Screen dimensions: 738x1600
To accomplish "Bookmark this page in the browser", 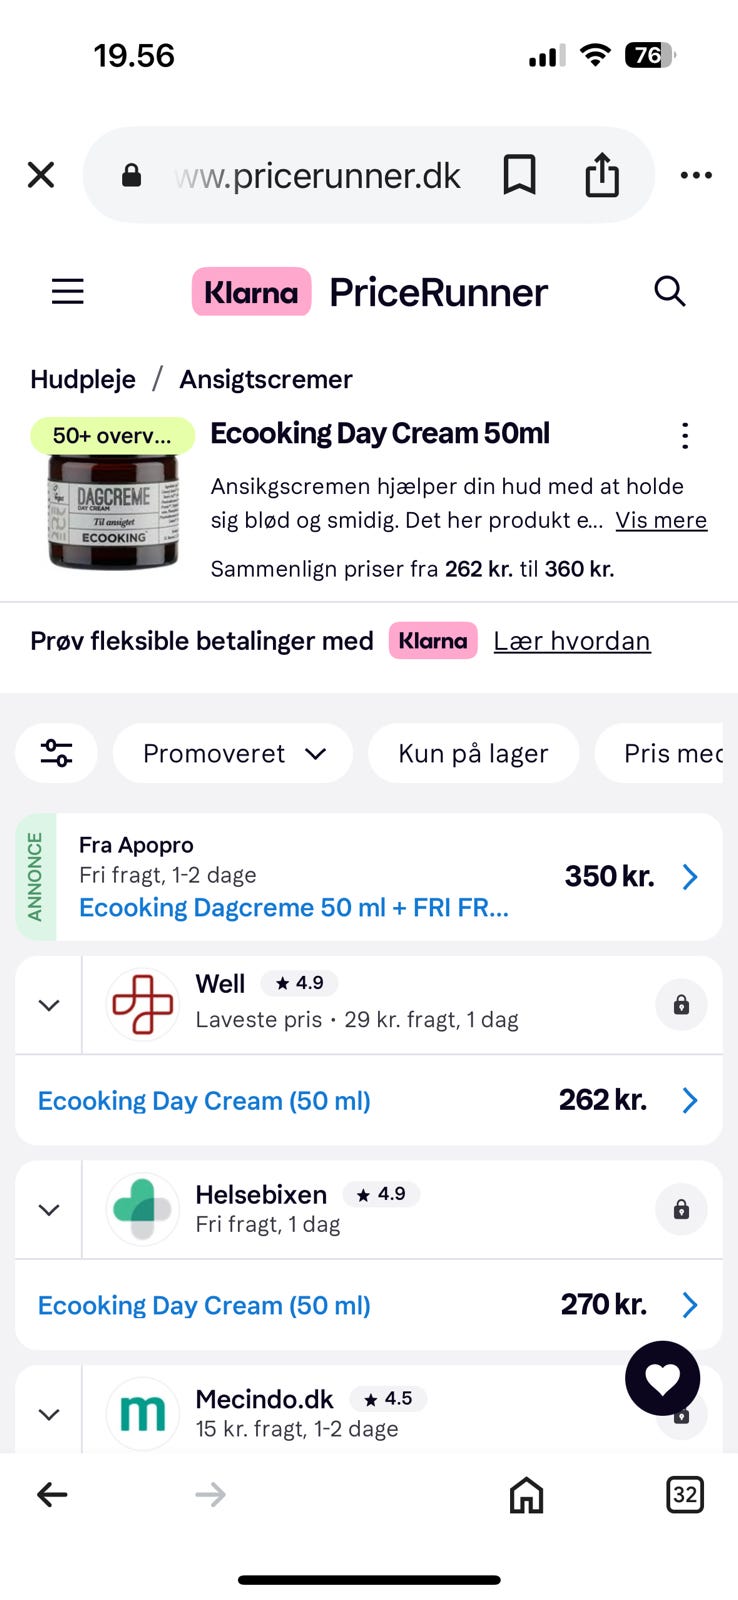I will pyautogui.click(x=519, y=175).
